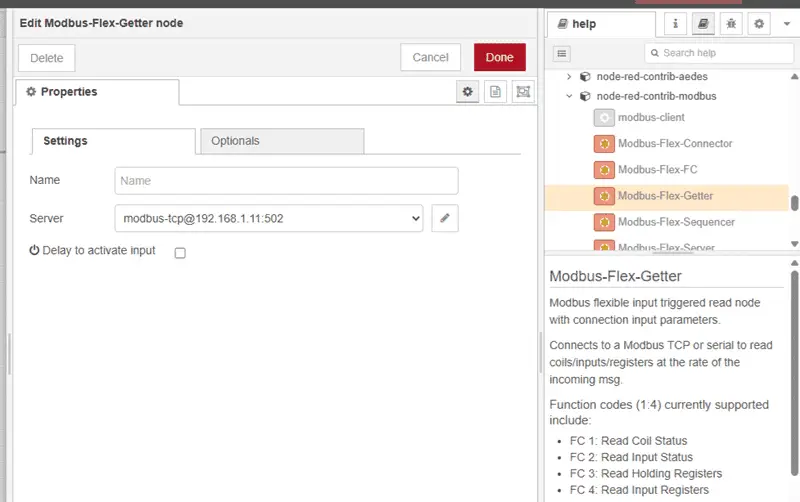Open modbus-client help entry

point(651,117)
